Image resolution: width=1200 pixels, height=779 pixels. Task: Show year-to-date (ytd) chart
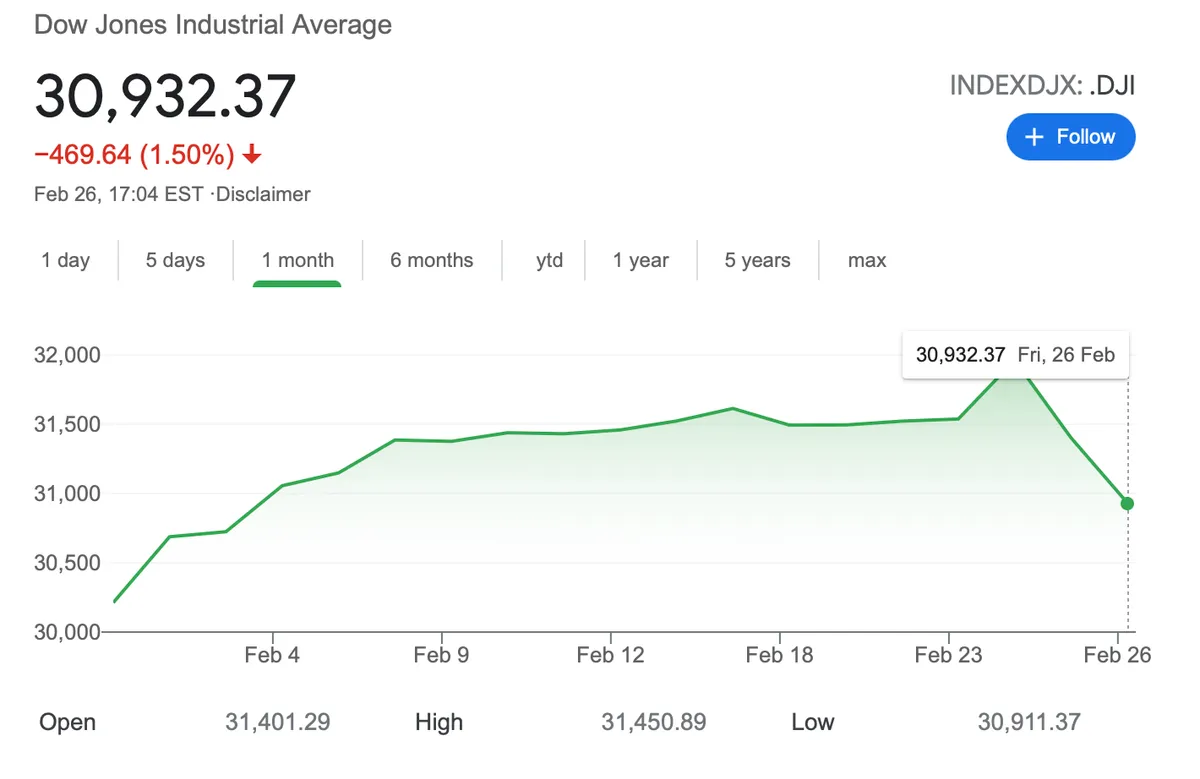[x=549, y=261]
